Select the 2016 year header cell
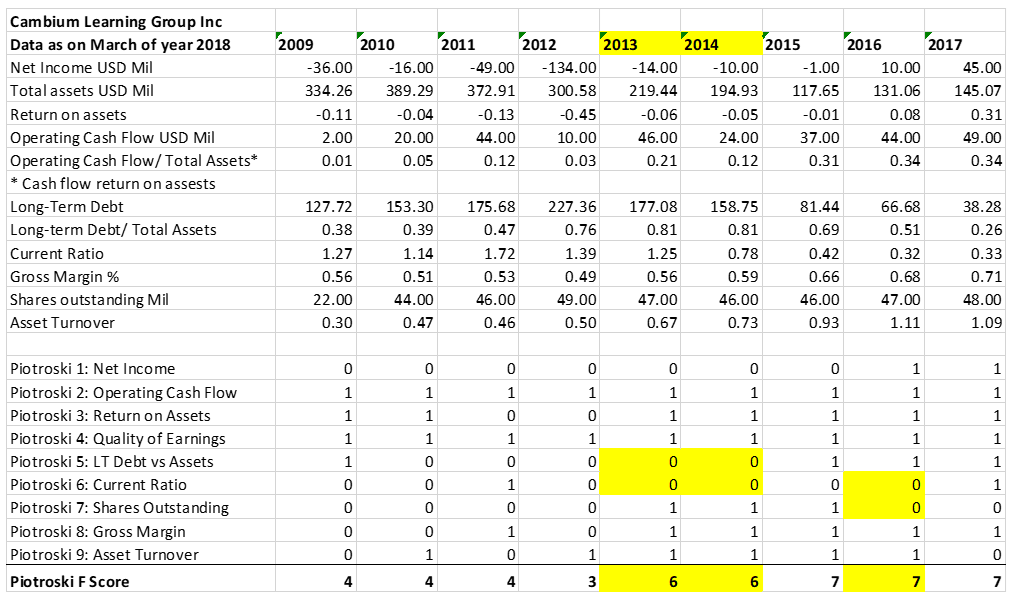Screen dimensions: 1014x598 click(884, 43)
